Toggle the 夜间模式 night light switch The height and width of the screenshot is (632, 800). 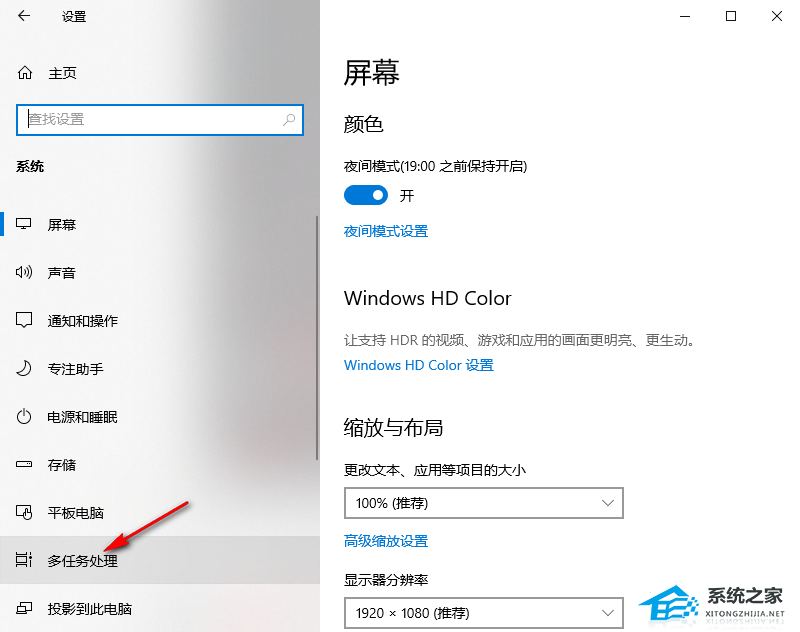tap(366, 195)
